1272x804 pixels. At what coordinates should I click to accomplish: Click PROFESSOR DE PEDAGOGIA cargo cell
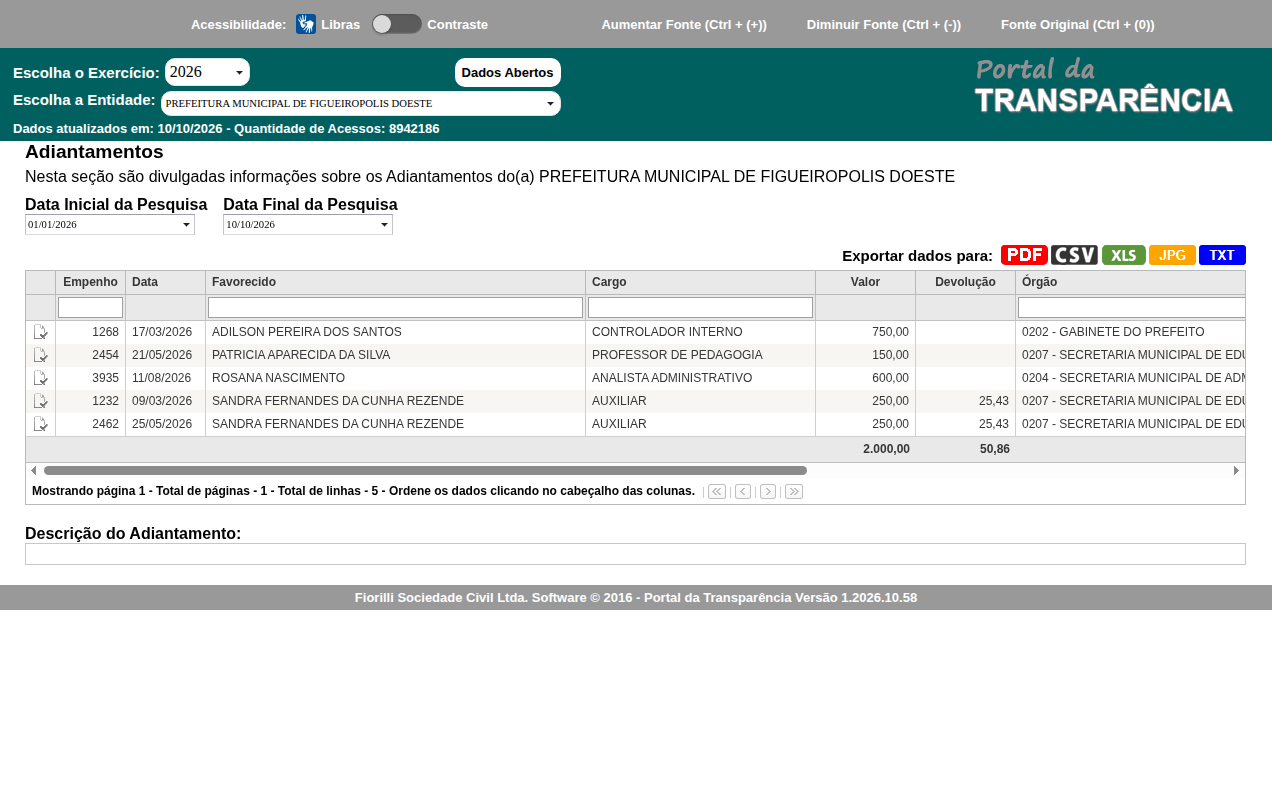coord(700,355)
